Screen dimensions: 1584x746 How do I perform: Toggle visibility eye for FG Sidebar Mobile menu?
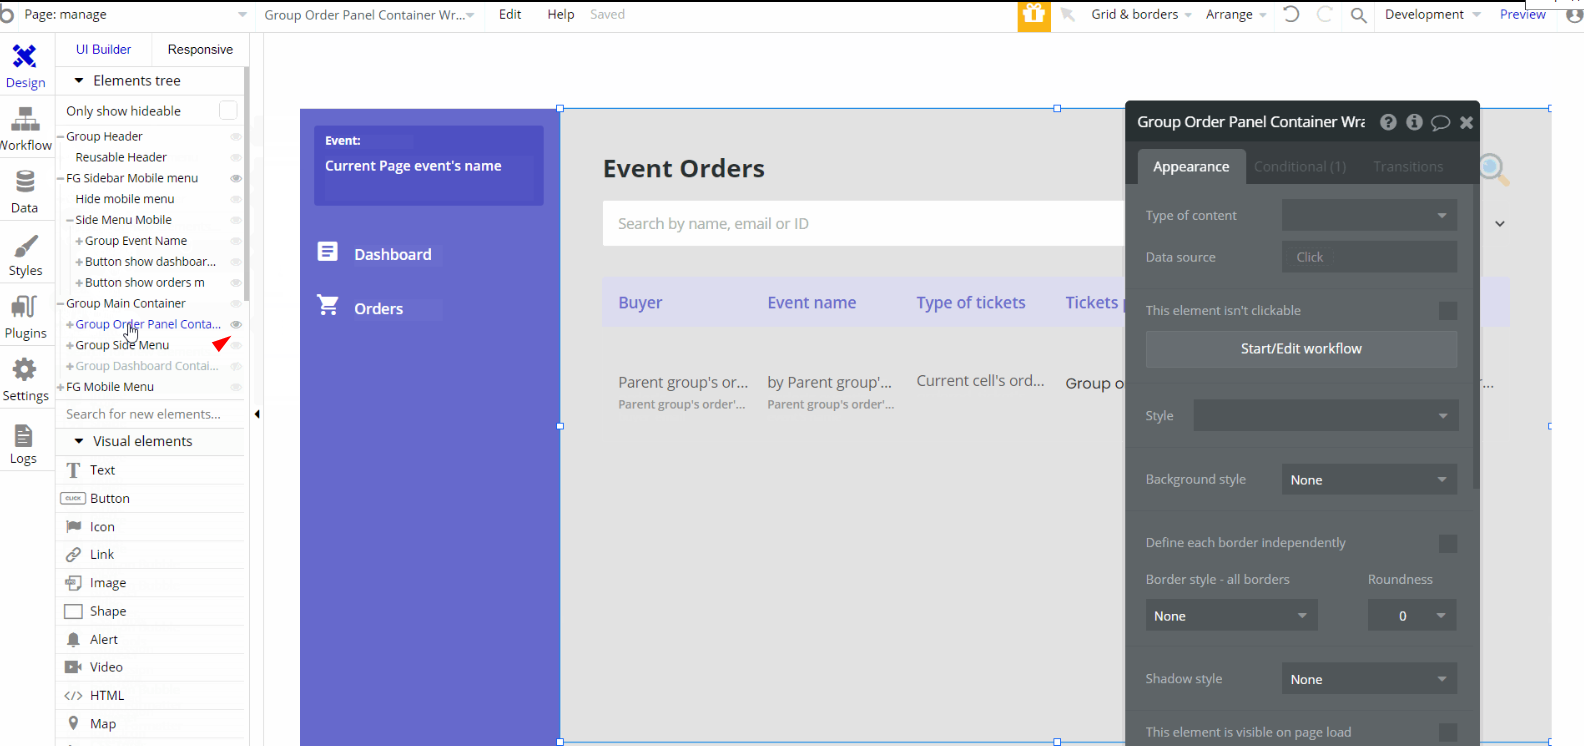click(236, 178)
